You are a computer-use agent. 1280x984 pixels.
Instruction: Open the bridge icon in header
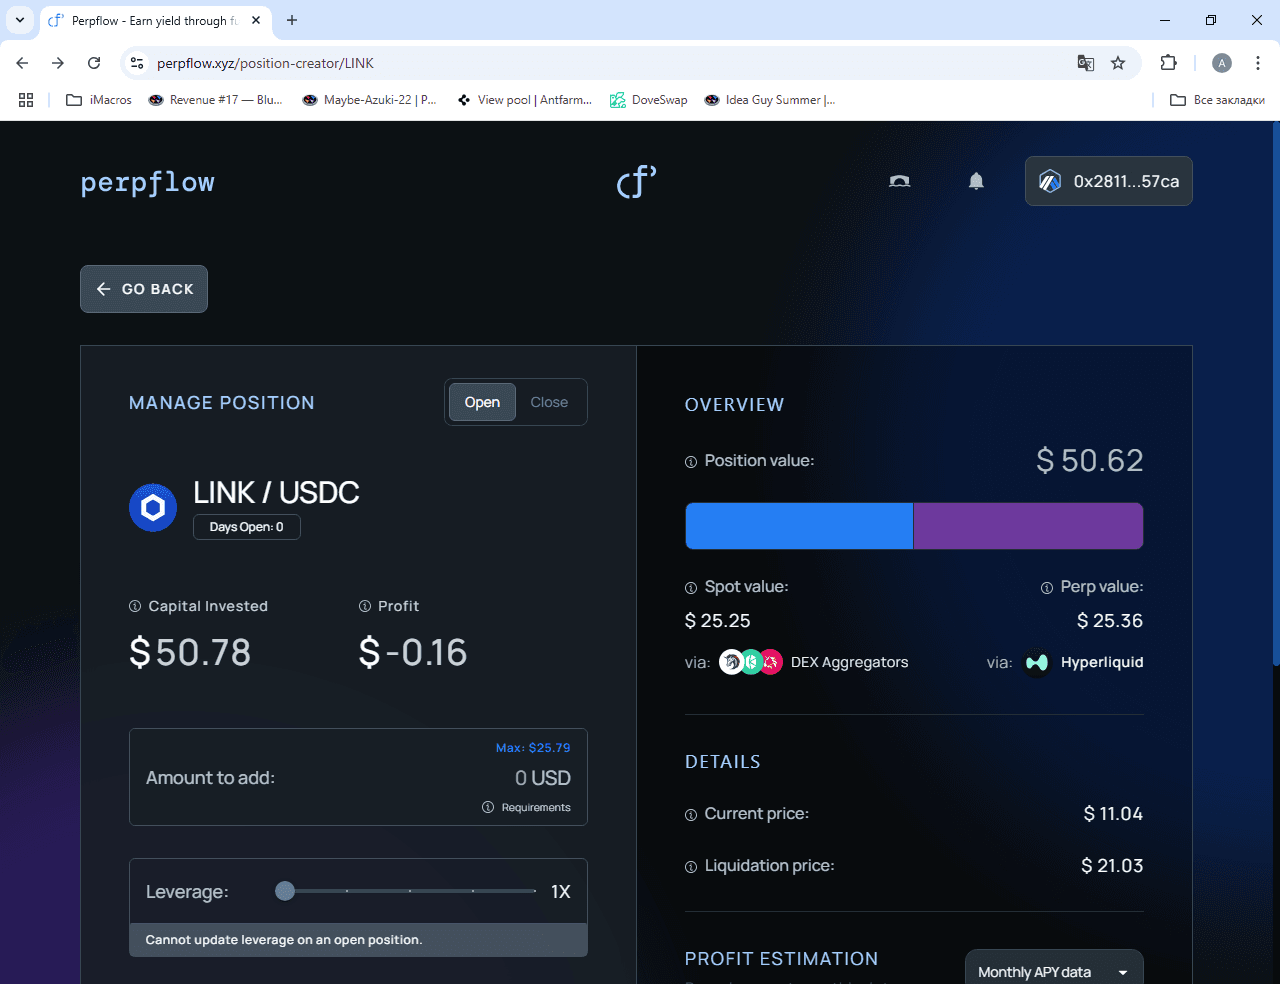click(x=900, y=181)
